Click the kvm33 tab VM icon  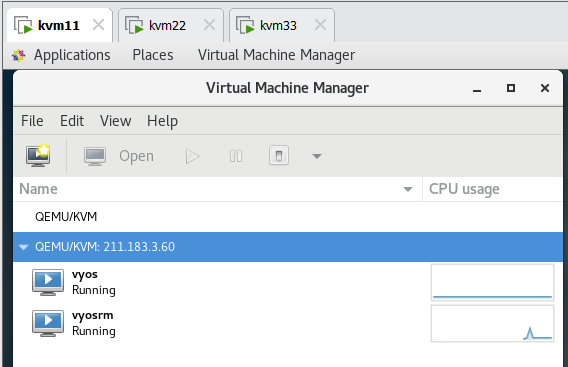245,25
